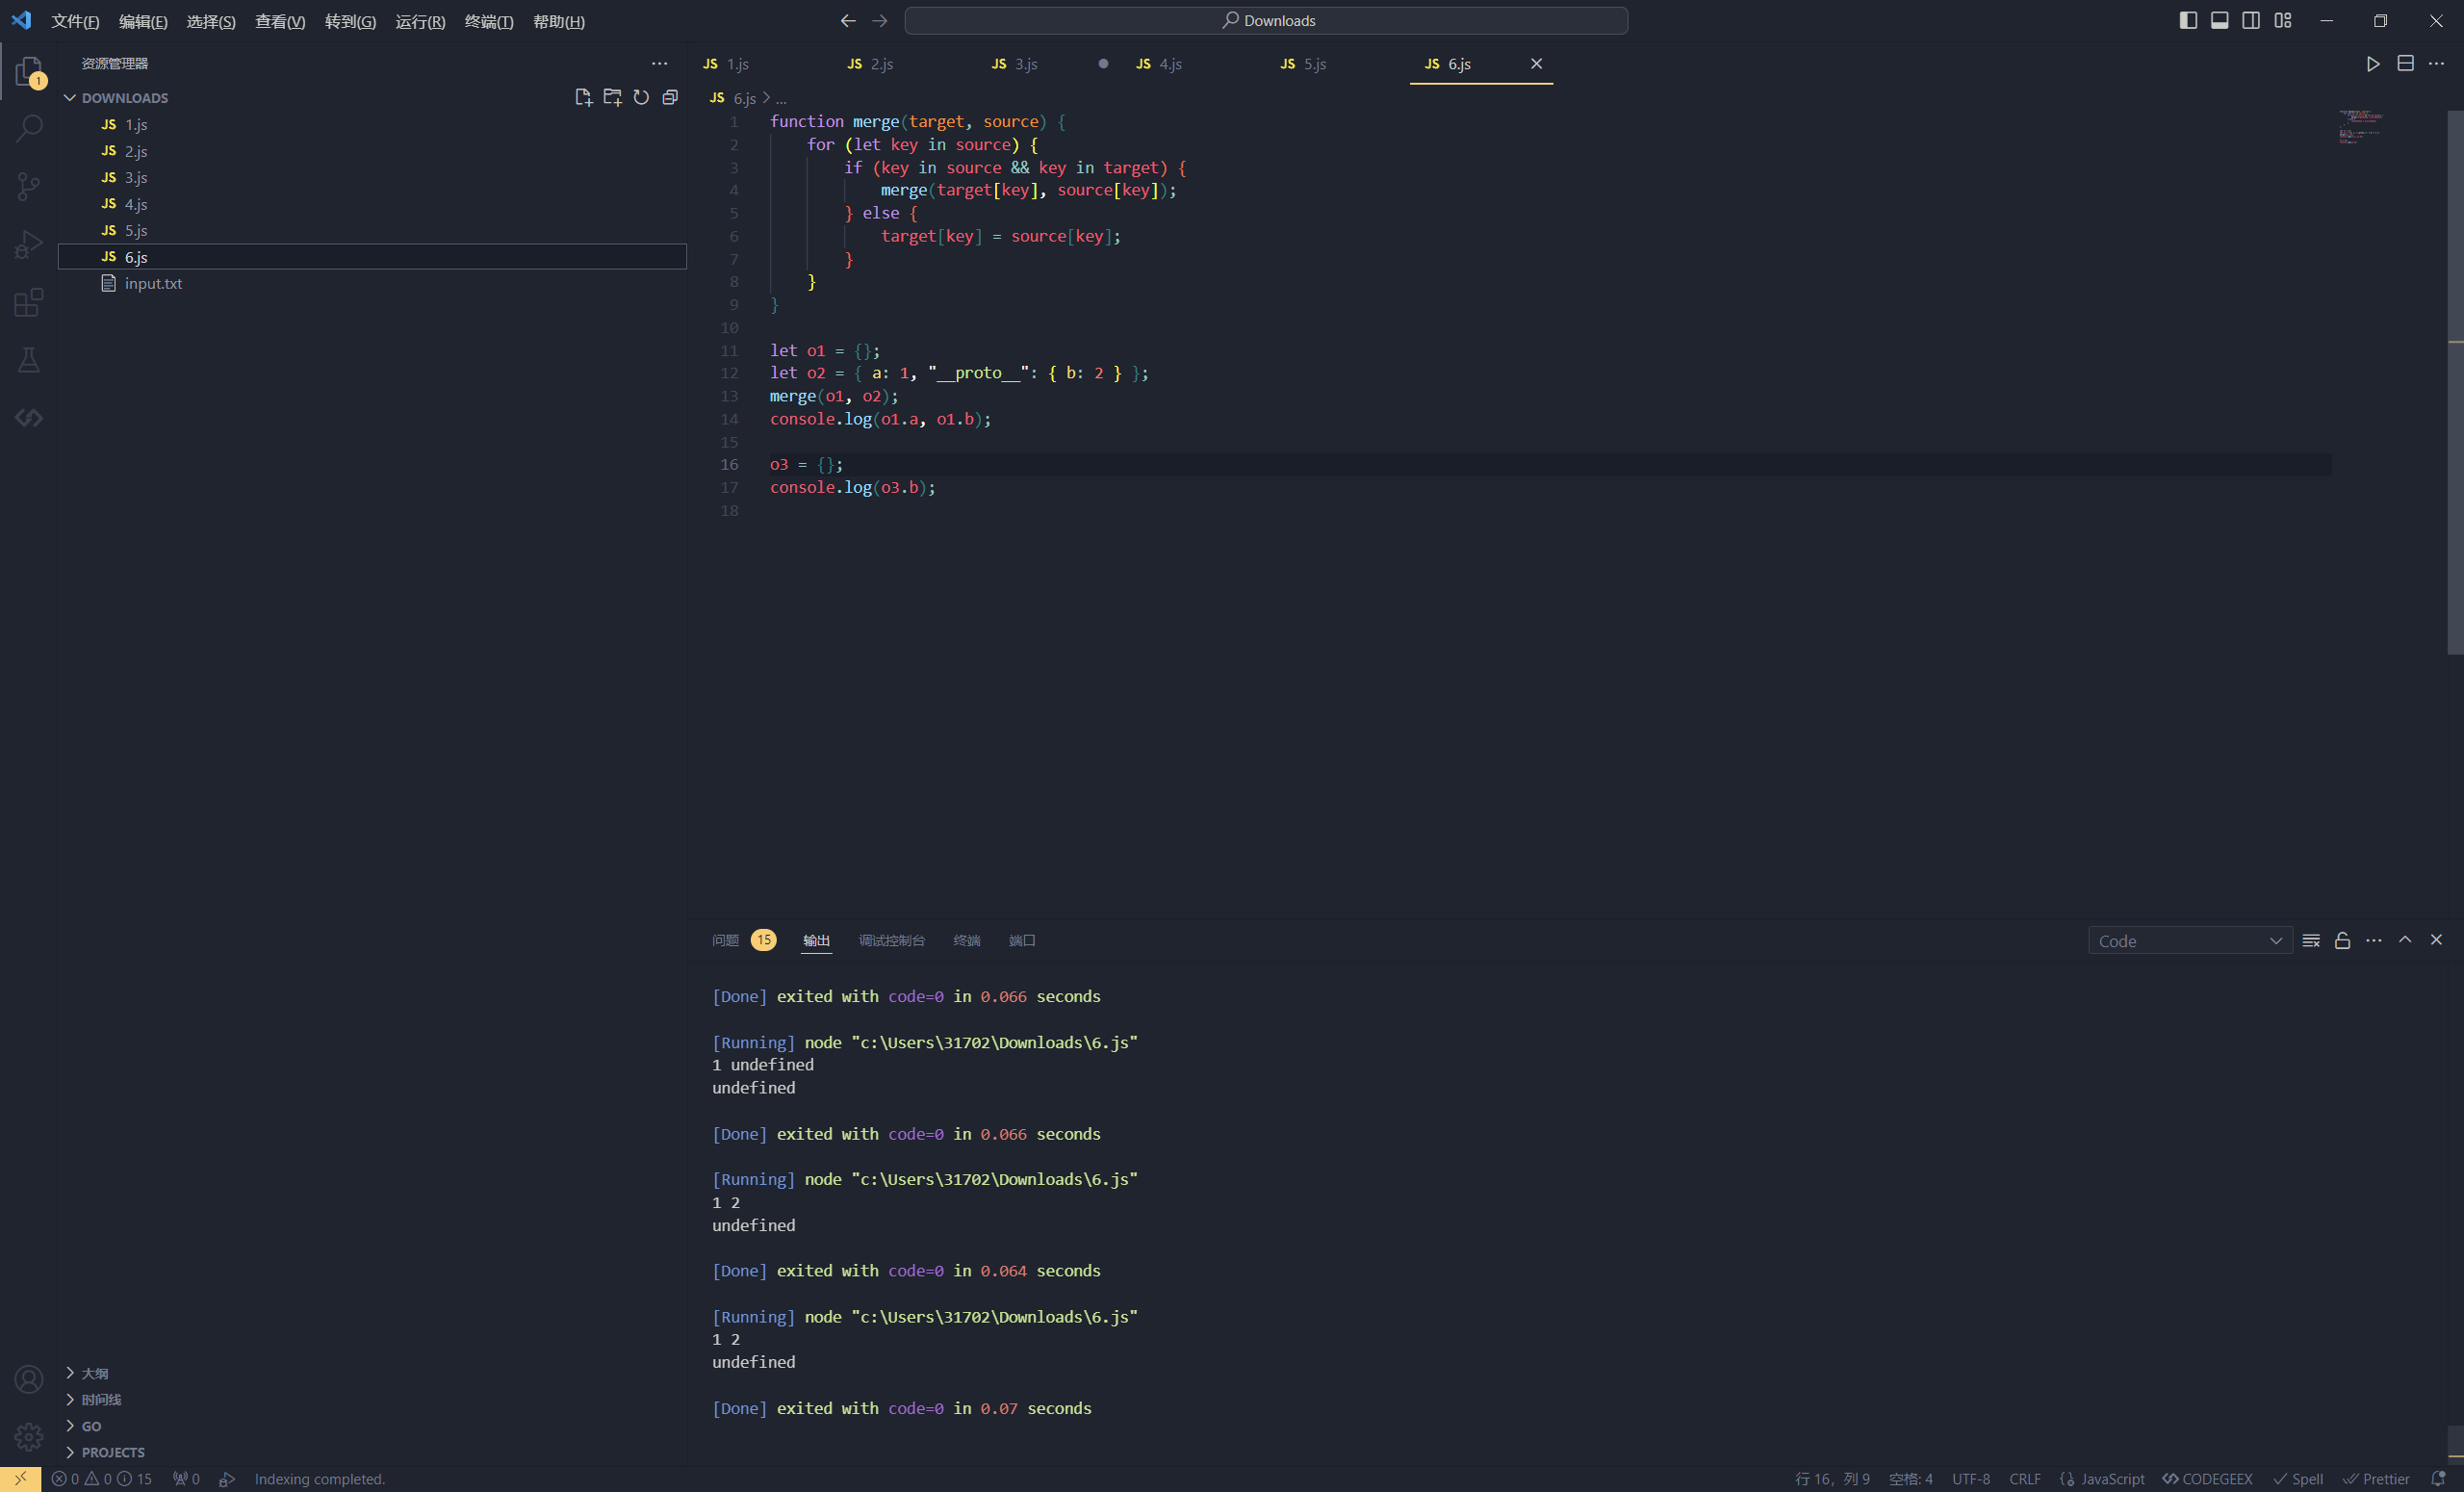
Task: Go back in navigation history
Action: coord(848,20)
